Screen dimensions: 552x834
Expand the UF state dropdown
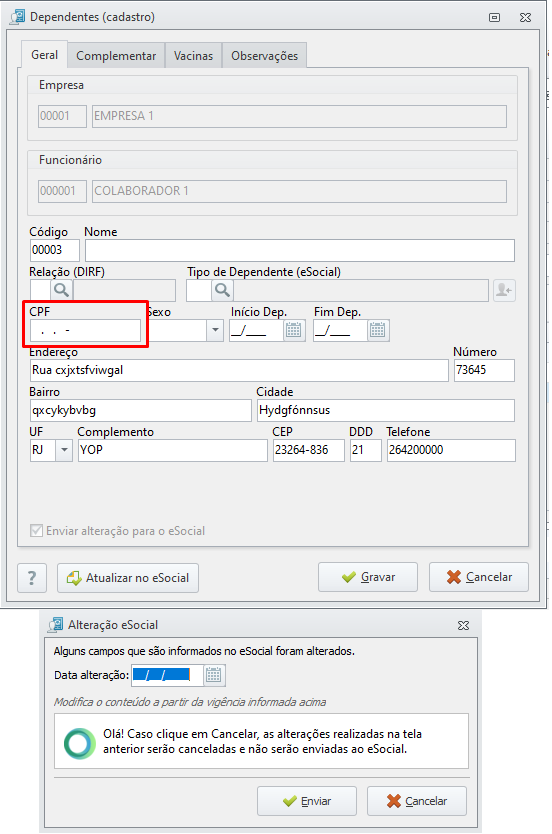64,450
